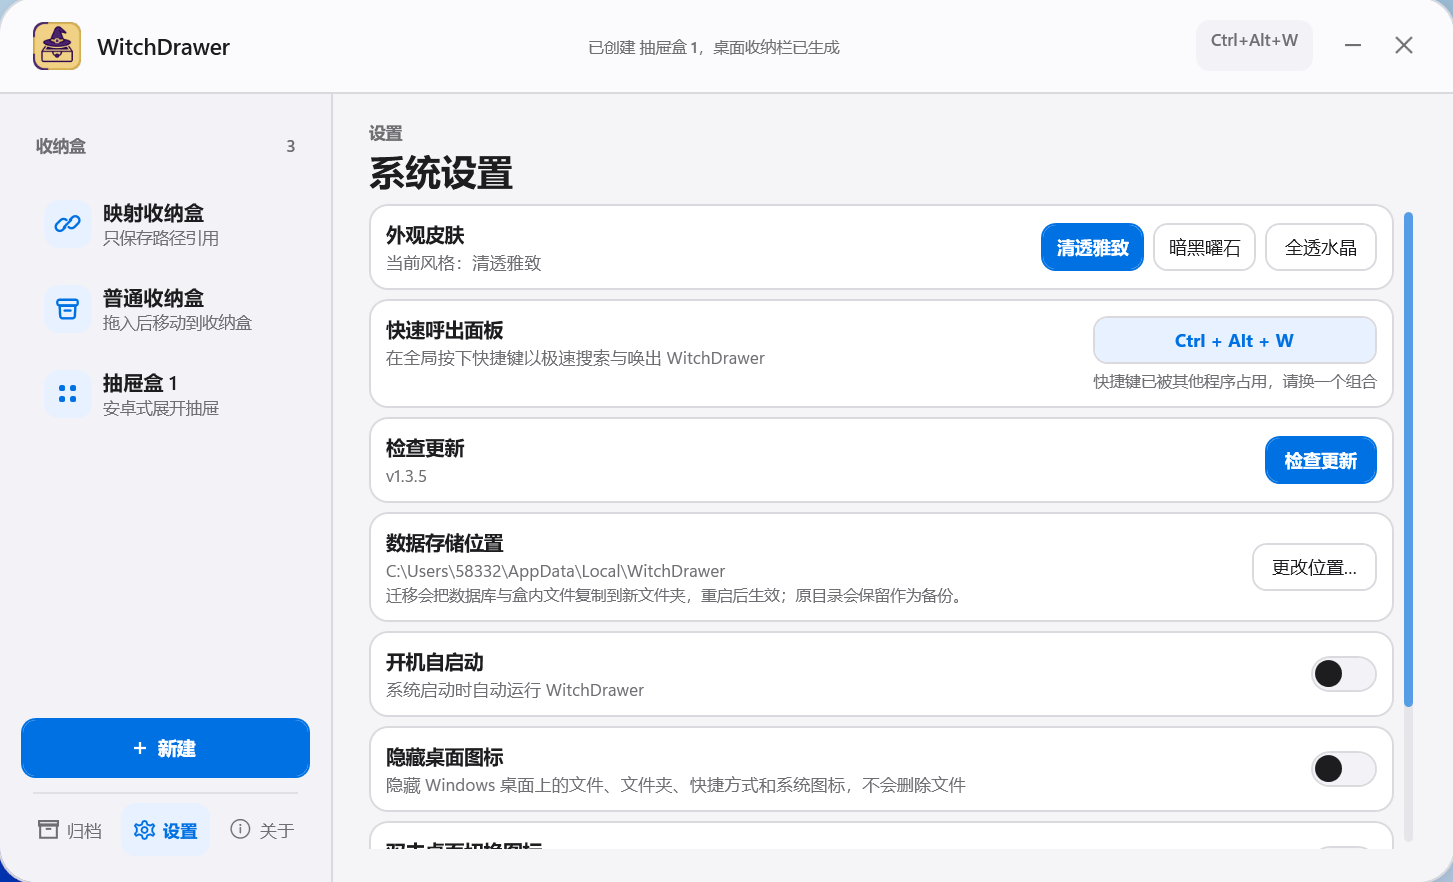
Task: Switch to the 设置 tab
Action: click(x=166, y=830)
